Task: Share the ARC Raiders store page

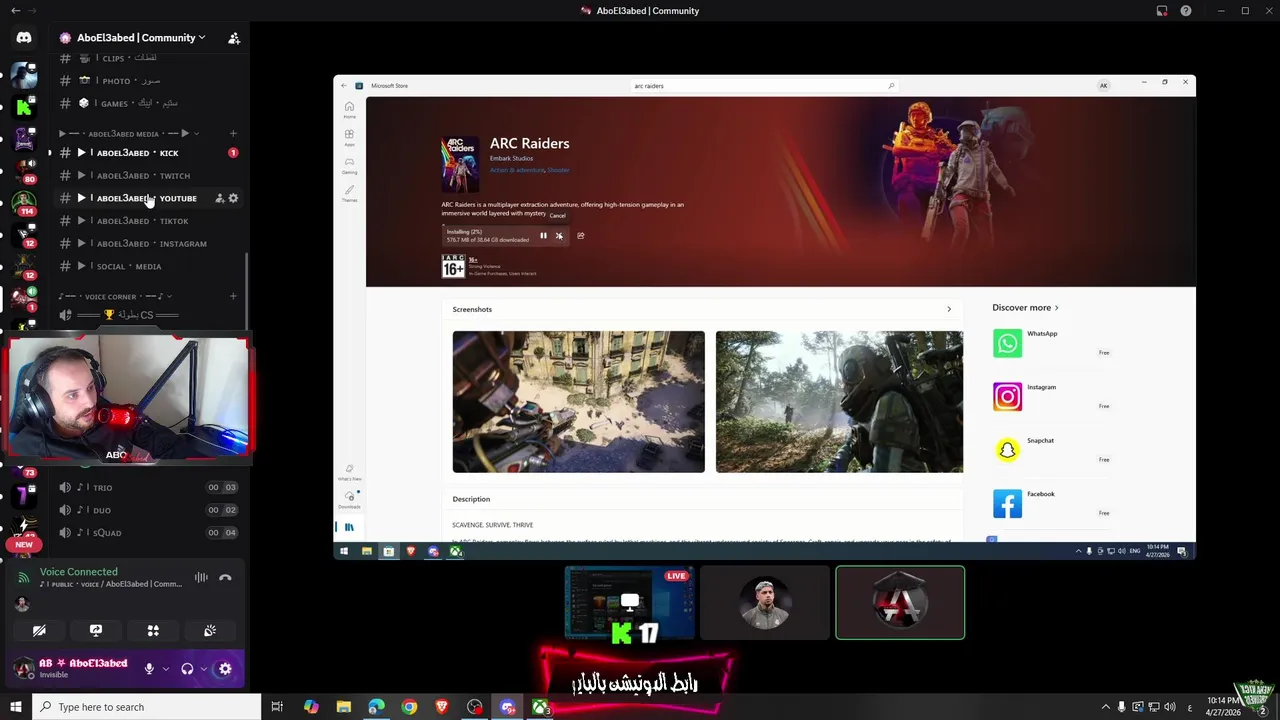Action: click(x=580, y=236)
